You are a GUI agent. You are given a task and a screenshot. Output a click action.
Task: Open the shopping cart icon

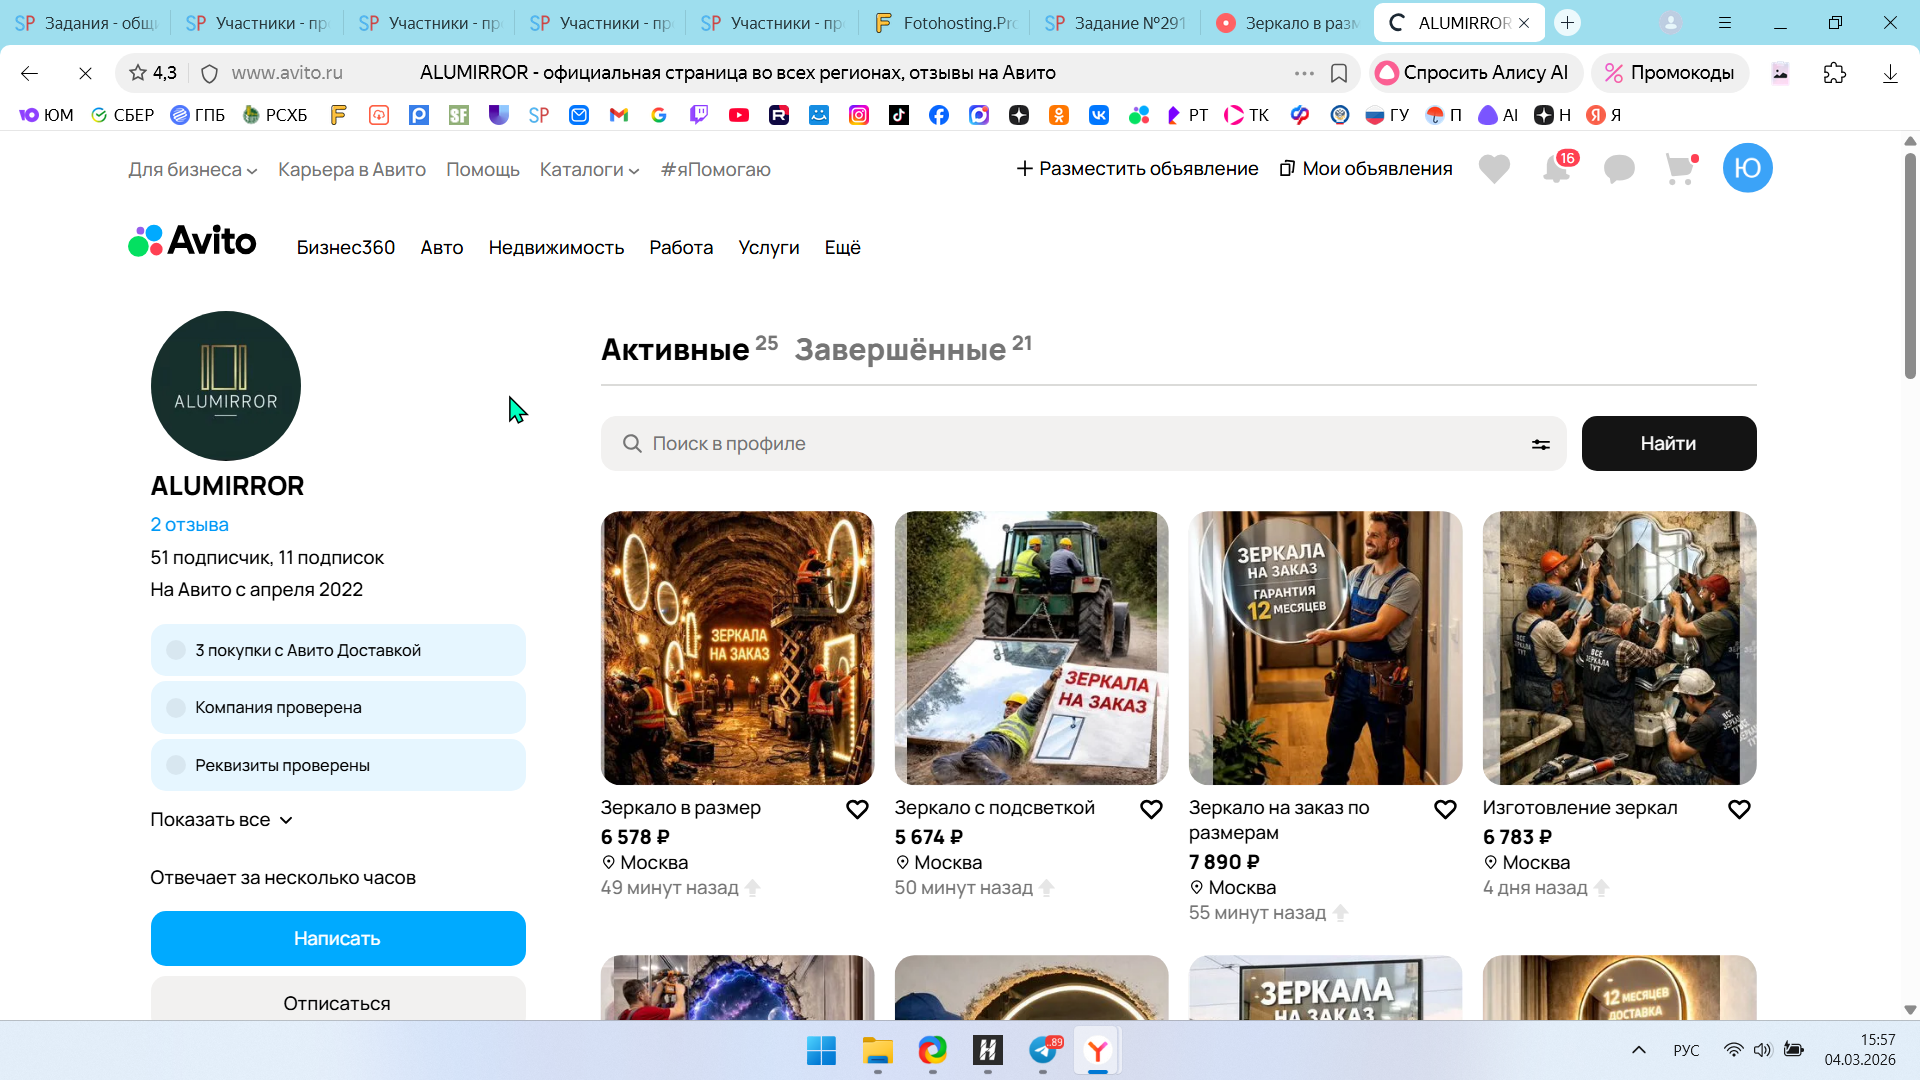1681,169
